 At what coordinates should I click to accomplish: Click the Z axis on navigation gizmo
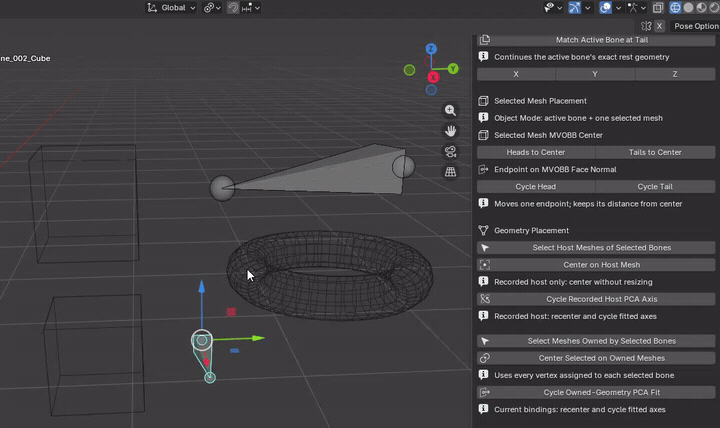point(431,49)
